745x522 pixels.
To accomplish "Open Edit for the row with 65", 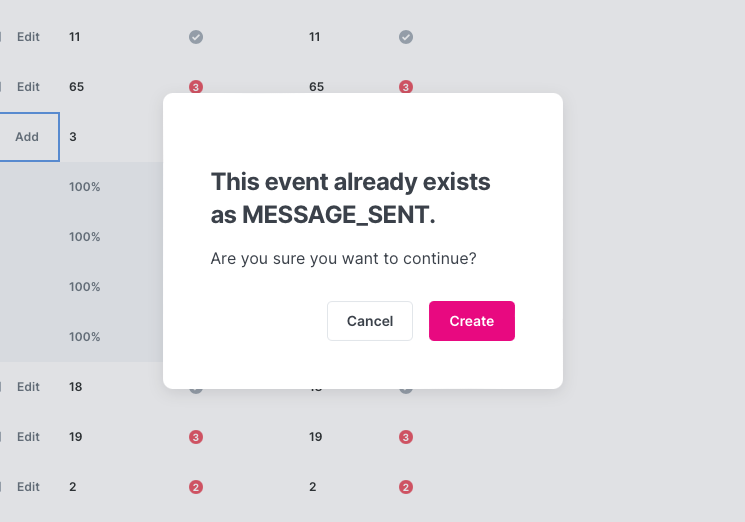I will pos(28,87).
